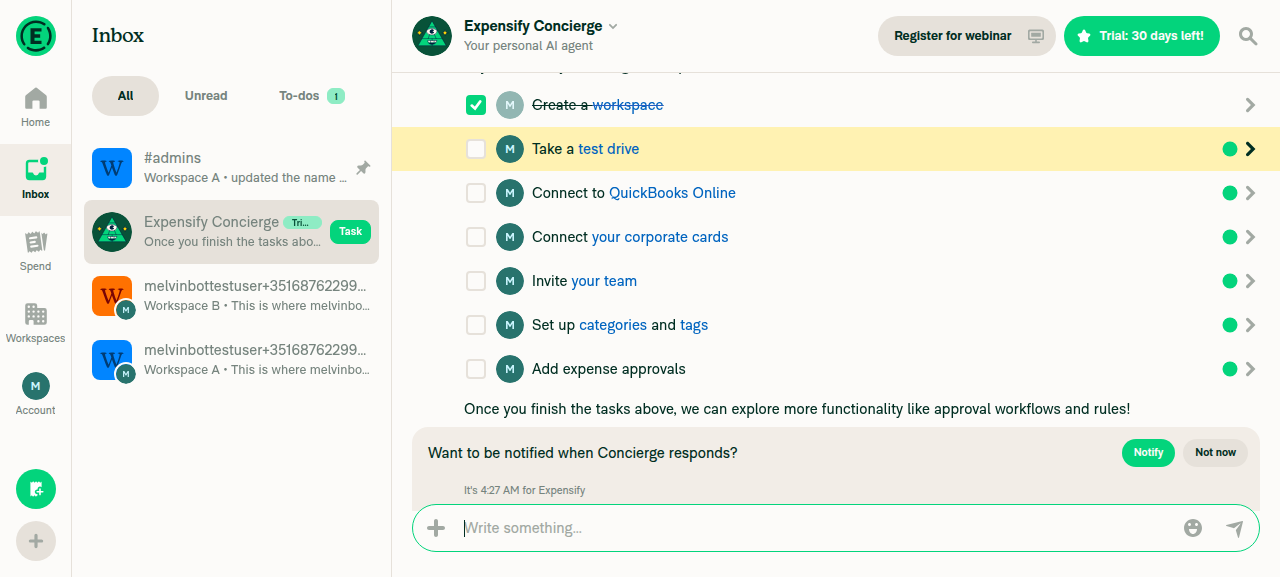
Task: Check the Take a test drive task
Action: [476, 149]
